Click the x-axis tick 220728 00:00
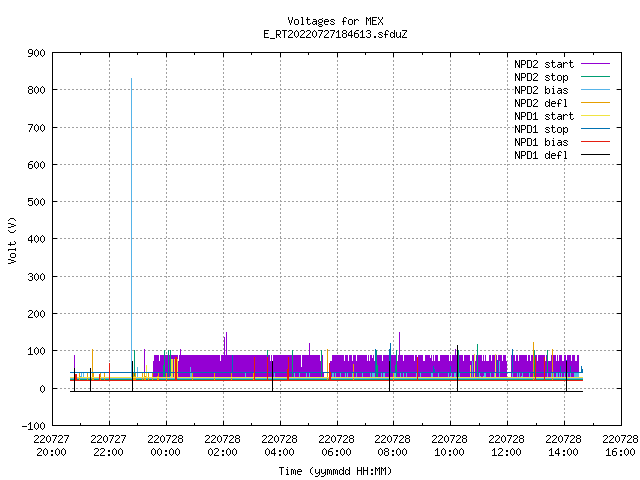This screenshot has width=640, height=480. pos(165,445)
